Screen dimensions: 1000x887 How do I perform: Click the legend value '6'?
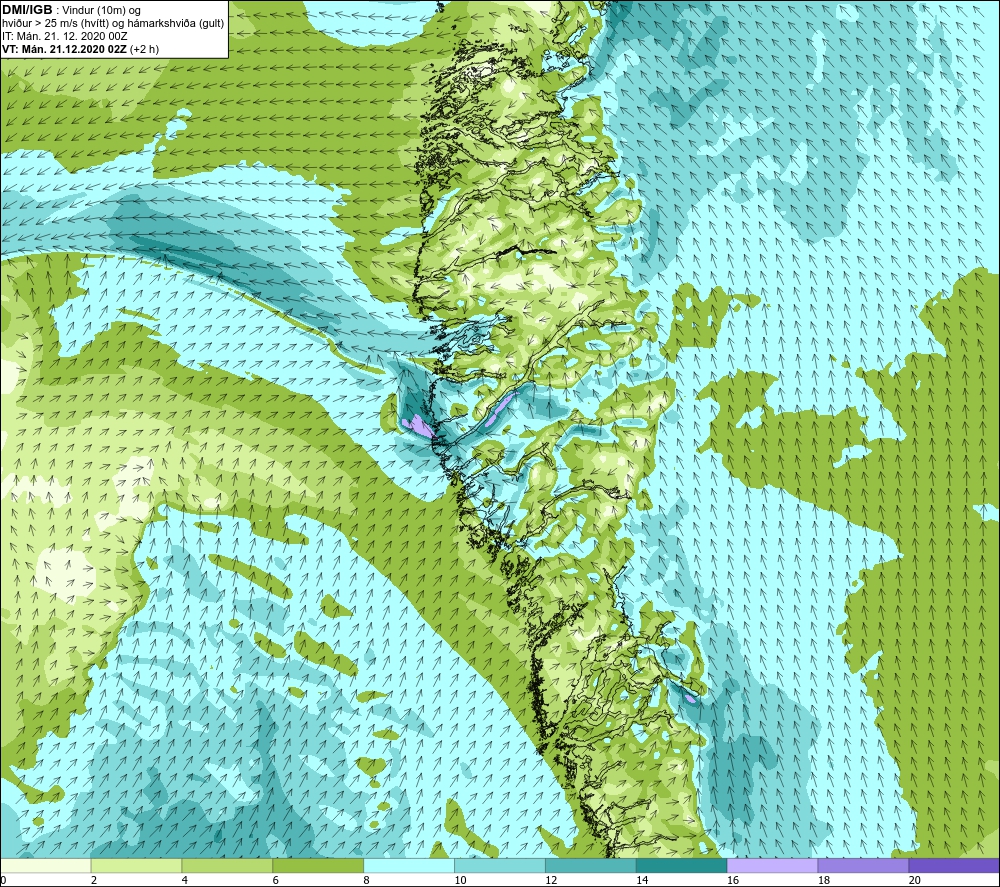point(276,880)
